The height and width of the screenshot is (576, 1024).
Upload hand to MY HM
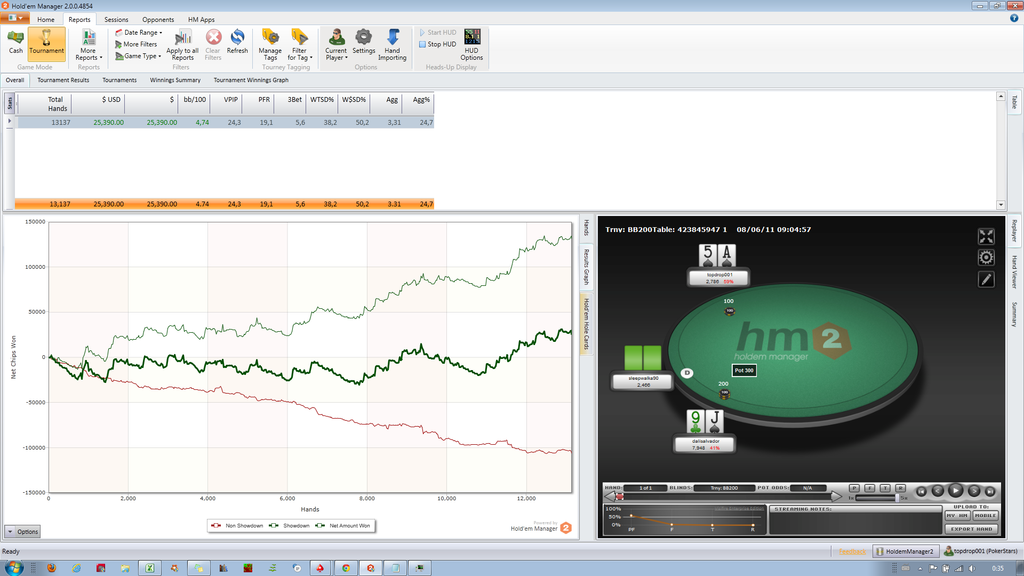point(957,516)
